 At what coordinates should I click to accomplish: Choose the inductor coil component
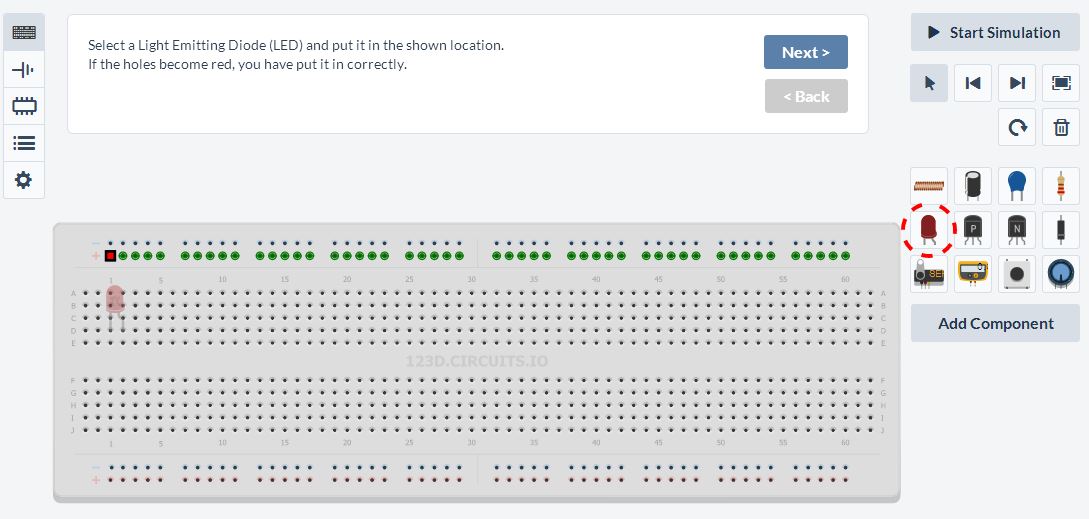(929, 186)
